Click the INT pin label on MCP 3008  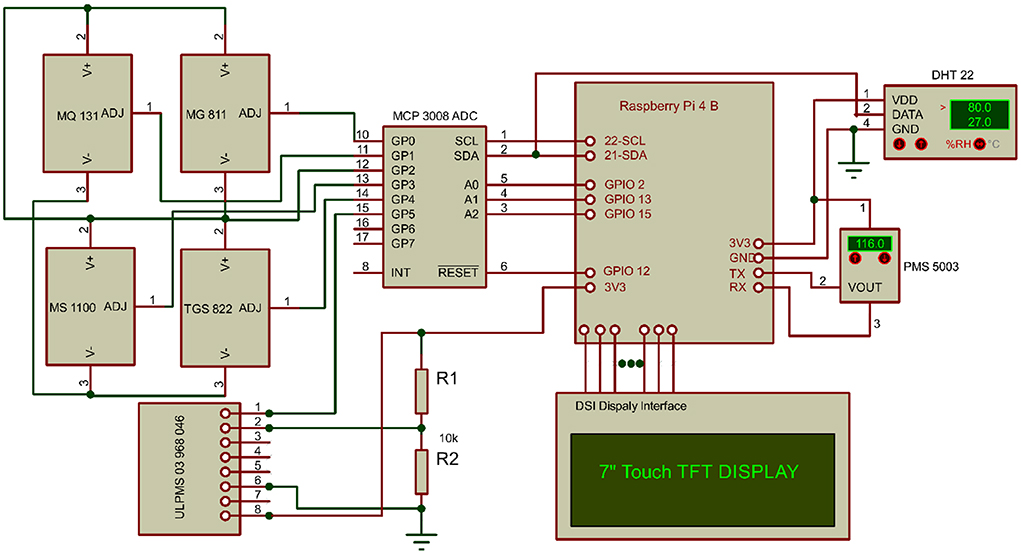[x=400, y=273]
